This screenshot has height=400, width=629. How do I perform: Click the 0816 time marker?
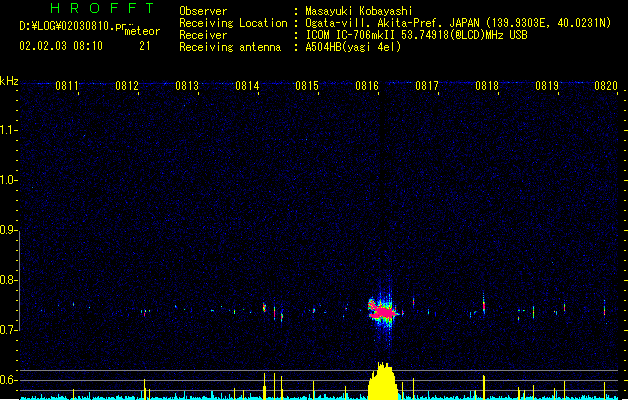367,86
